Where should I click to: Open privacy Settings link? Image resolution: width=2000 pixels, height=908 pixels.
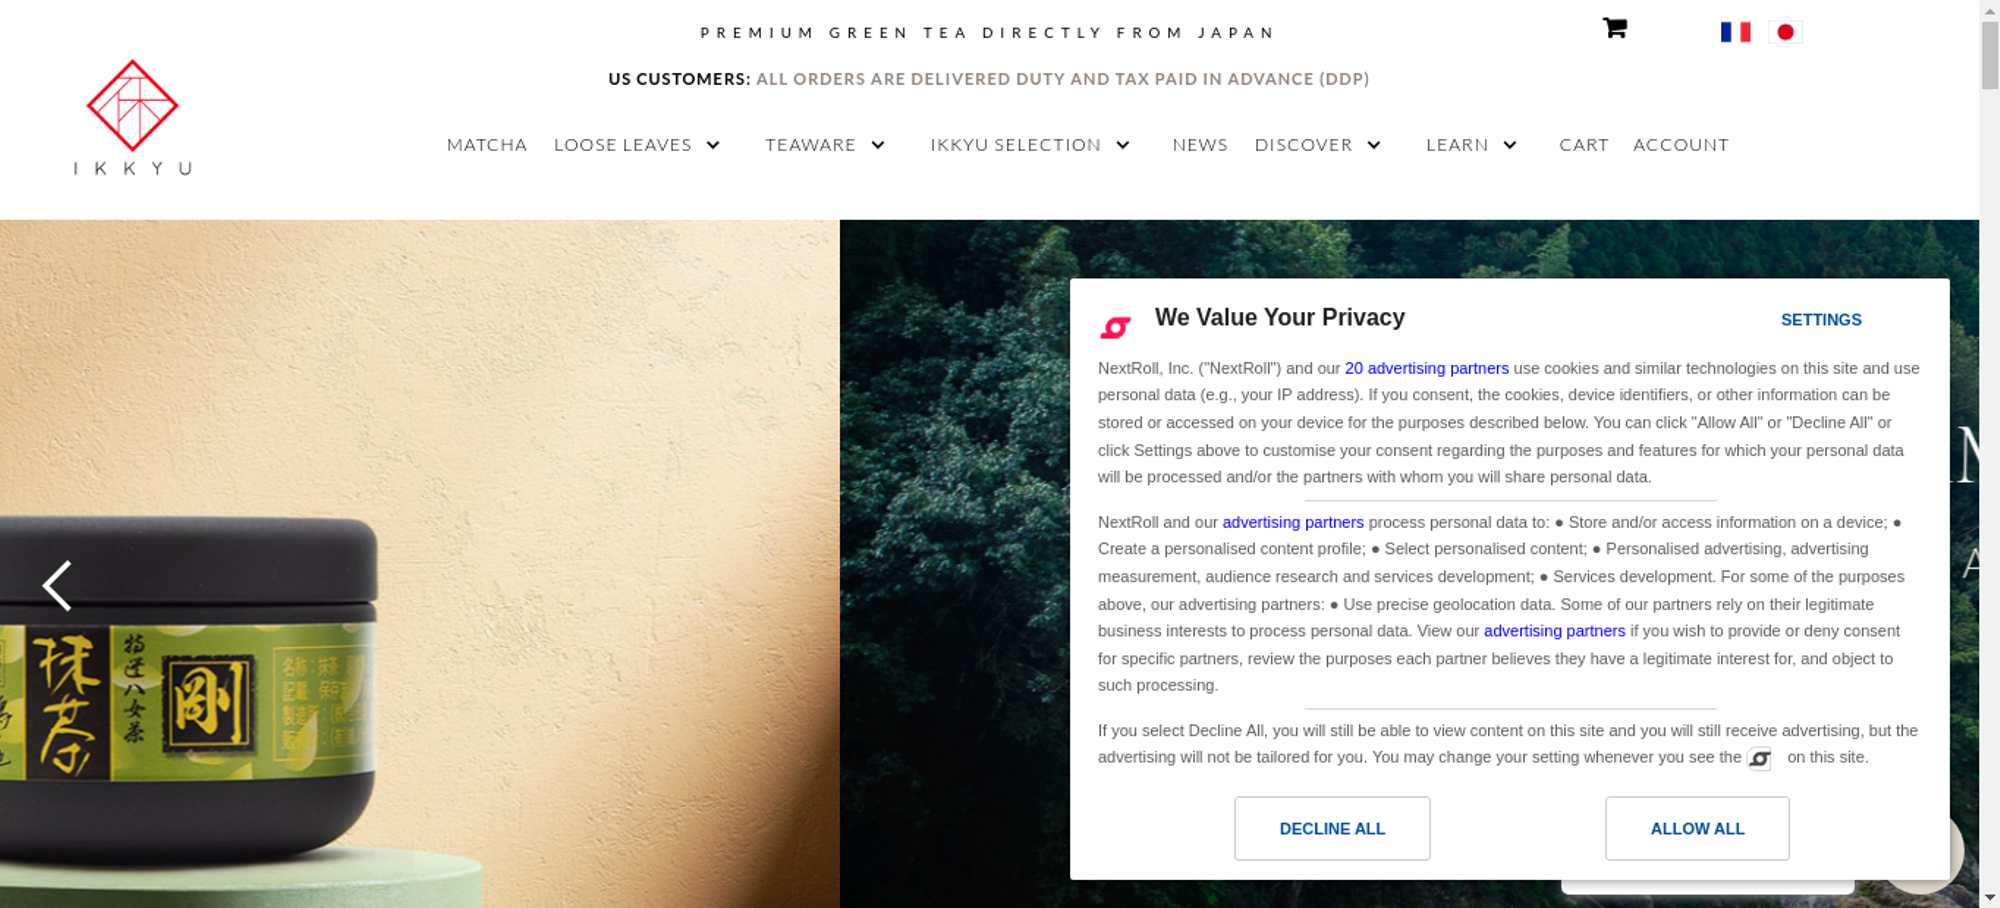[x=1821, y=320]
